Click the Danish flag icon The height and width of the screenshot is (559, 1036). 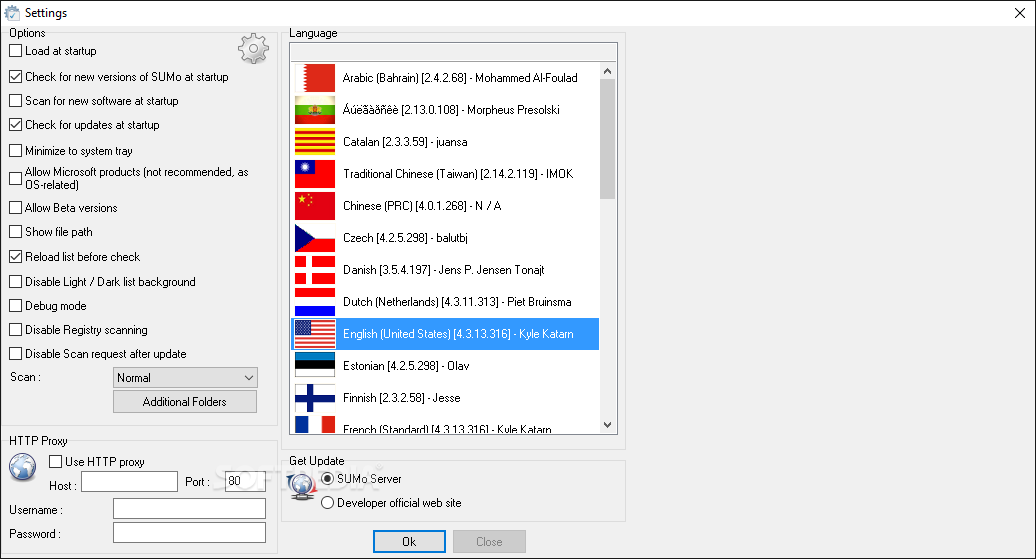coord(315,270)
